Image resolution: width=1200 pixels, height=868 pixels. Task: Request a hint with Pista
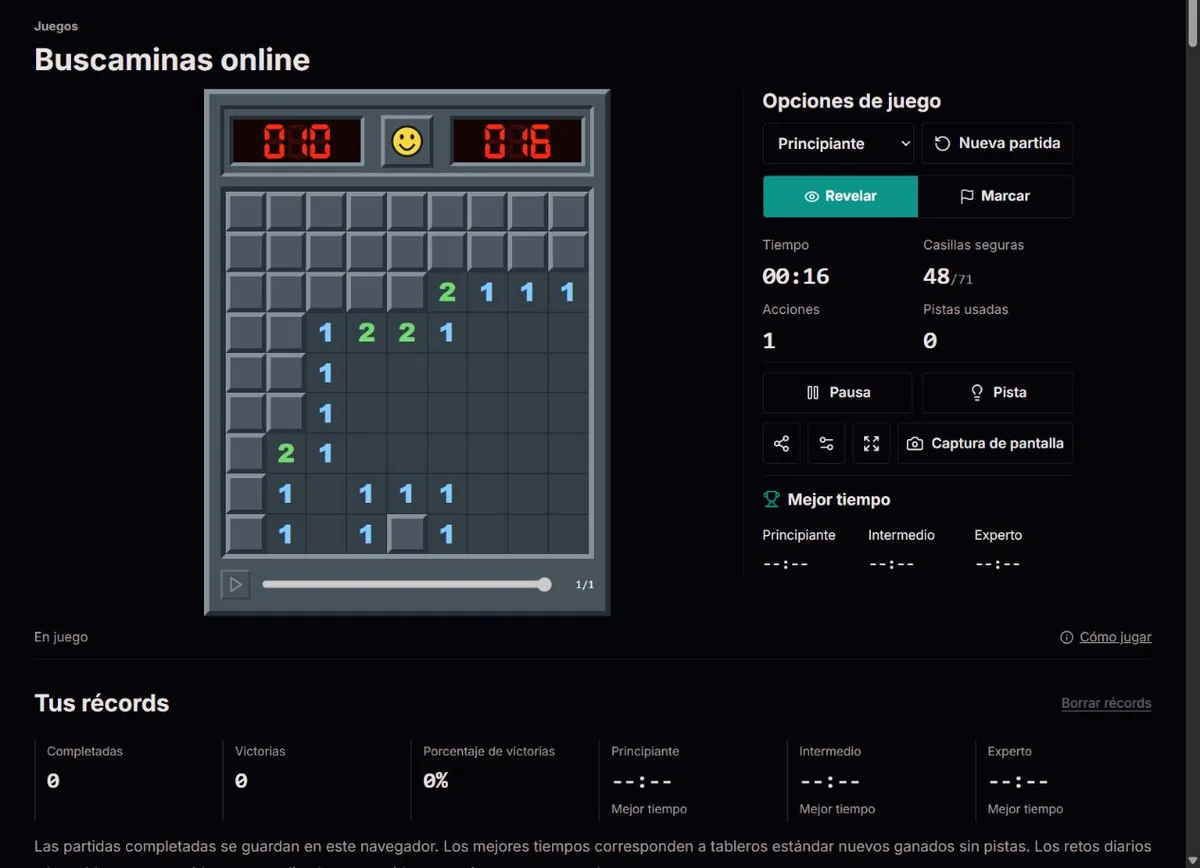click(x=997, y=393)
